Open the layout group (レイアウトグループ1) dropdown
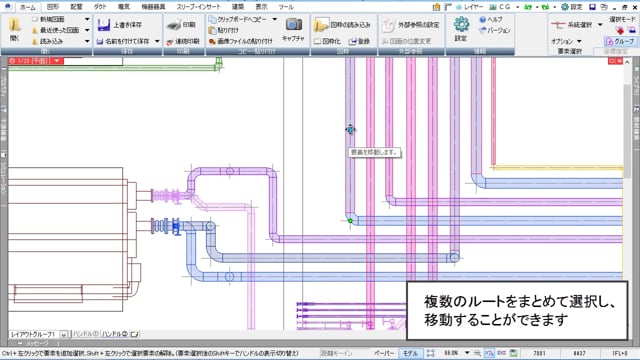The width and height of the screenshot is (640, 360). coord(64,334)
